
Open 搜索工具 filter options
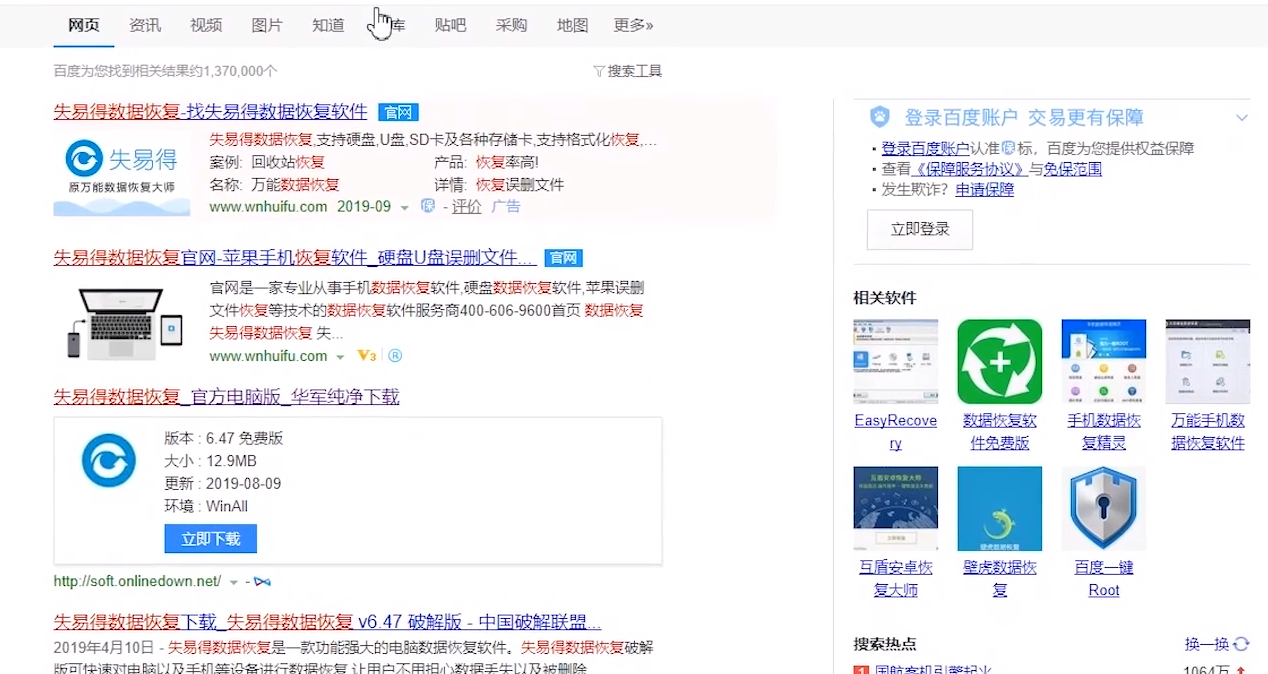(x=627, y=71)
